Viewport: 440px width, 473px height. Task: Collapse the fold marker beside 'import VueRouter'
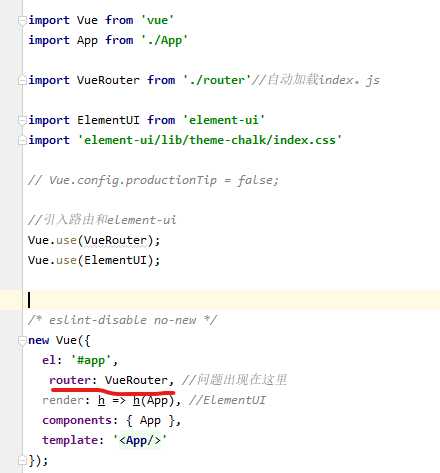click(22, 80)
